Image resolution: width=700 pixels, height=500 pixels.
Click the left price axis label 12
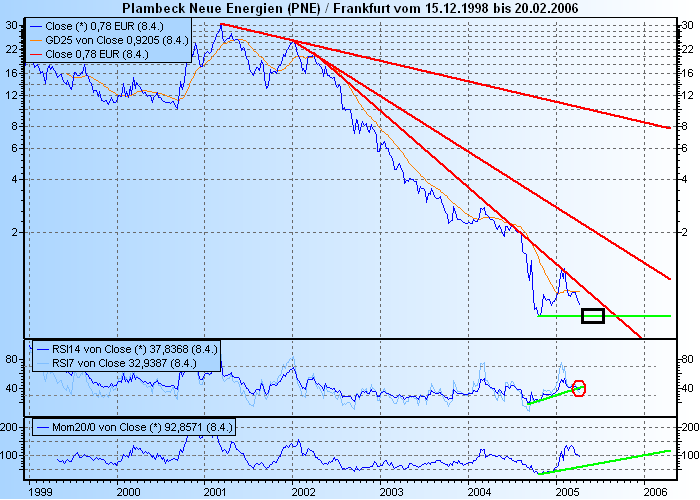[x=12, y=95]
